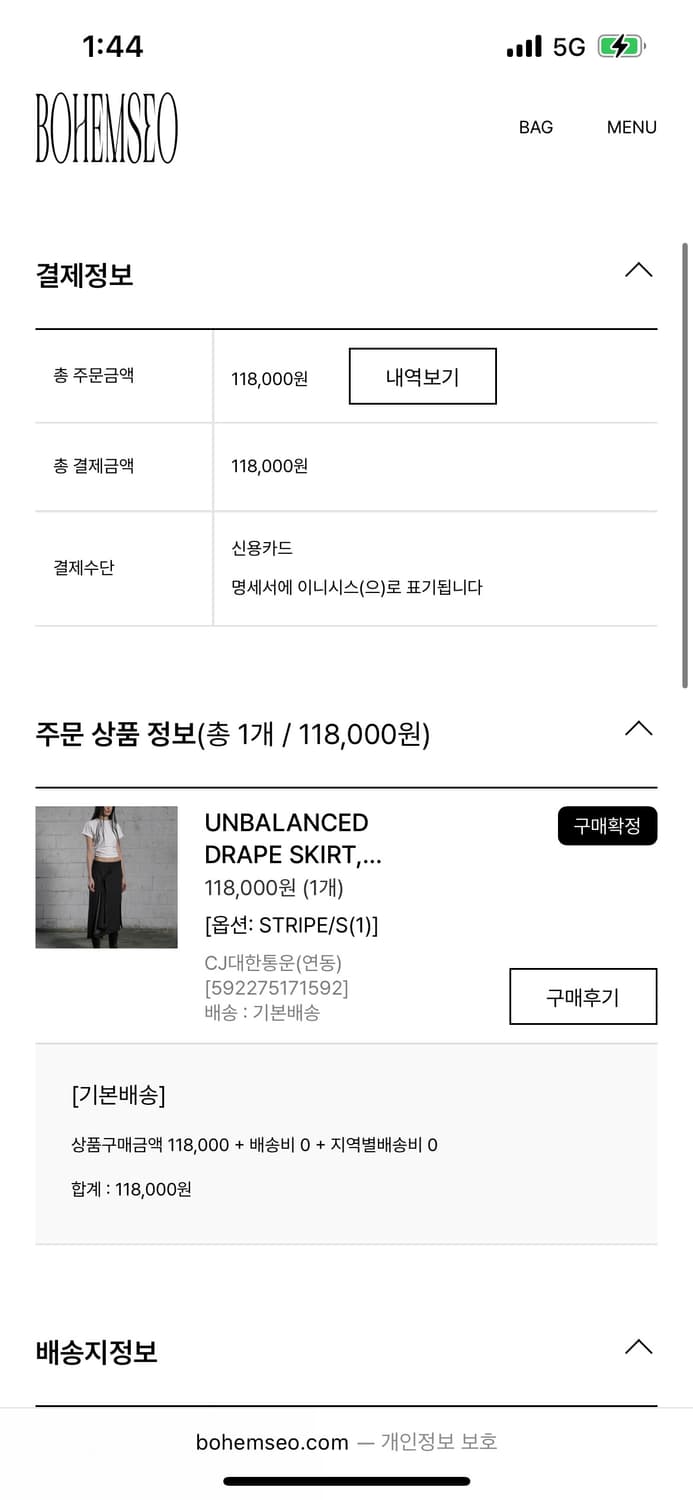Collapse the 배송지정보 shipping address section
The height and width of the screenshot is (1500, 693).
tap(638, 1346)
